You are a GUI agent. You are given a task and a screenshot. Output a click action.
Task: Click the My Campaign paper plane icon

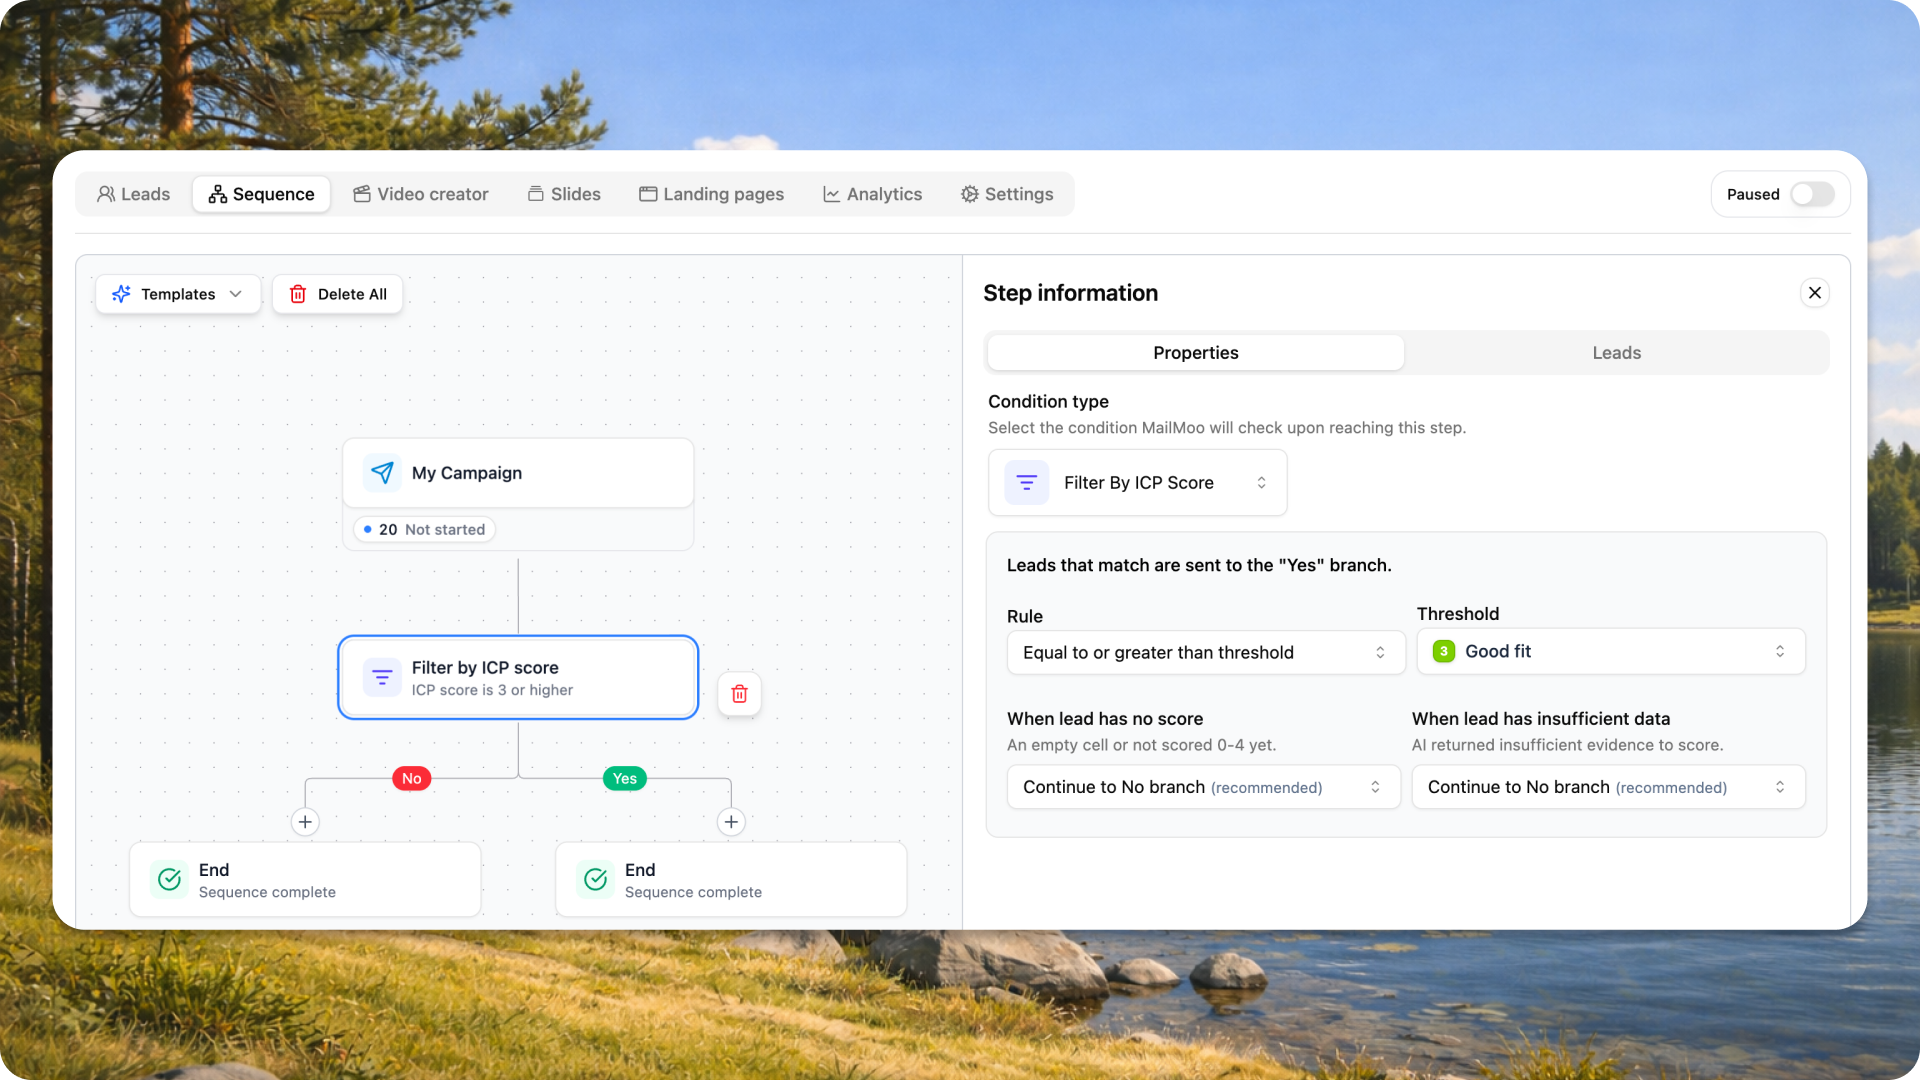[x=382, y=473]
